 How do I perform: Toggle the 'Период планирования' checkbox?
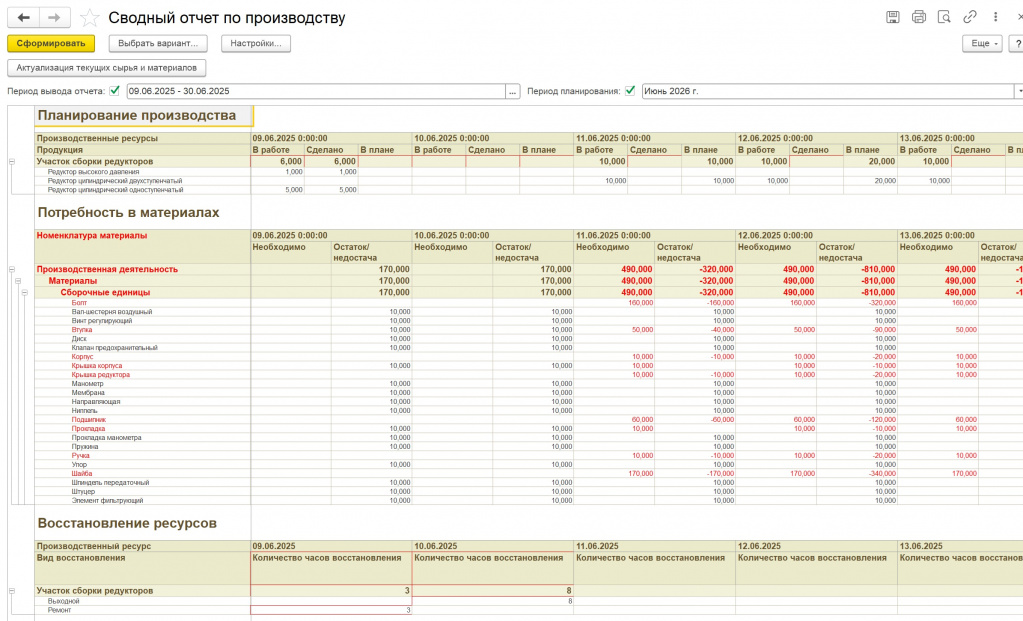pyautogui.click(x=630, y=91)
